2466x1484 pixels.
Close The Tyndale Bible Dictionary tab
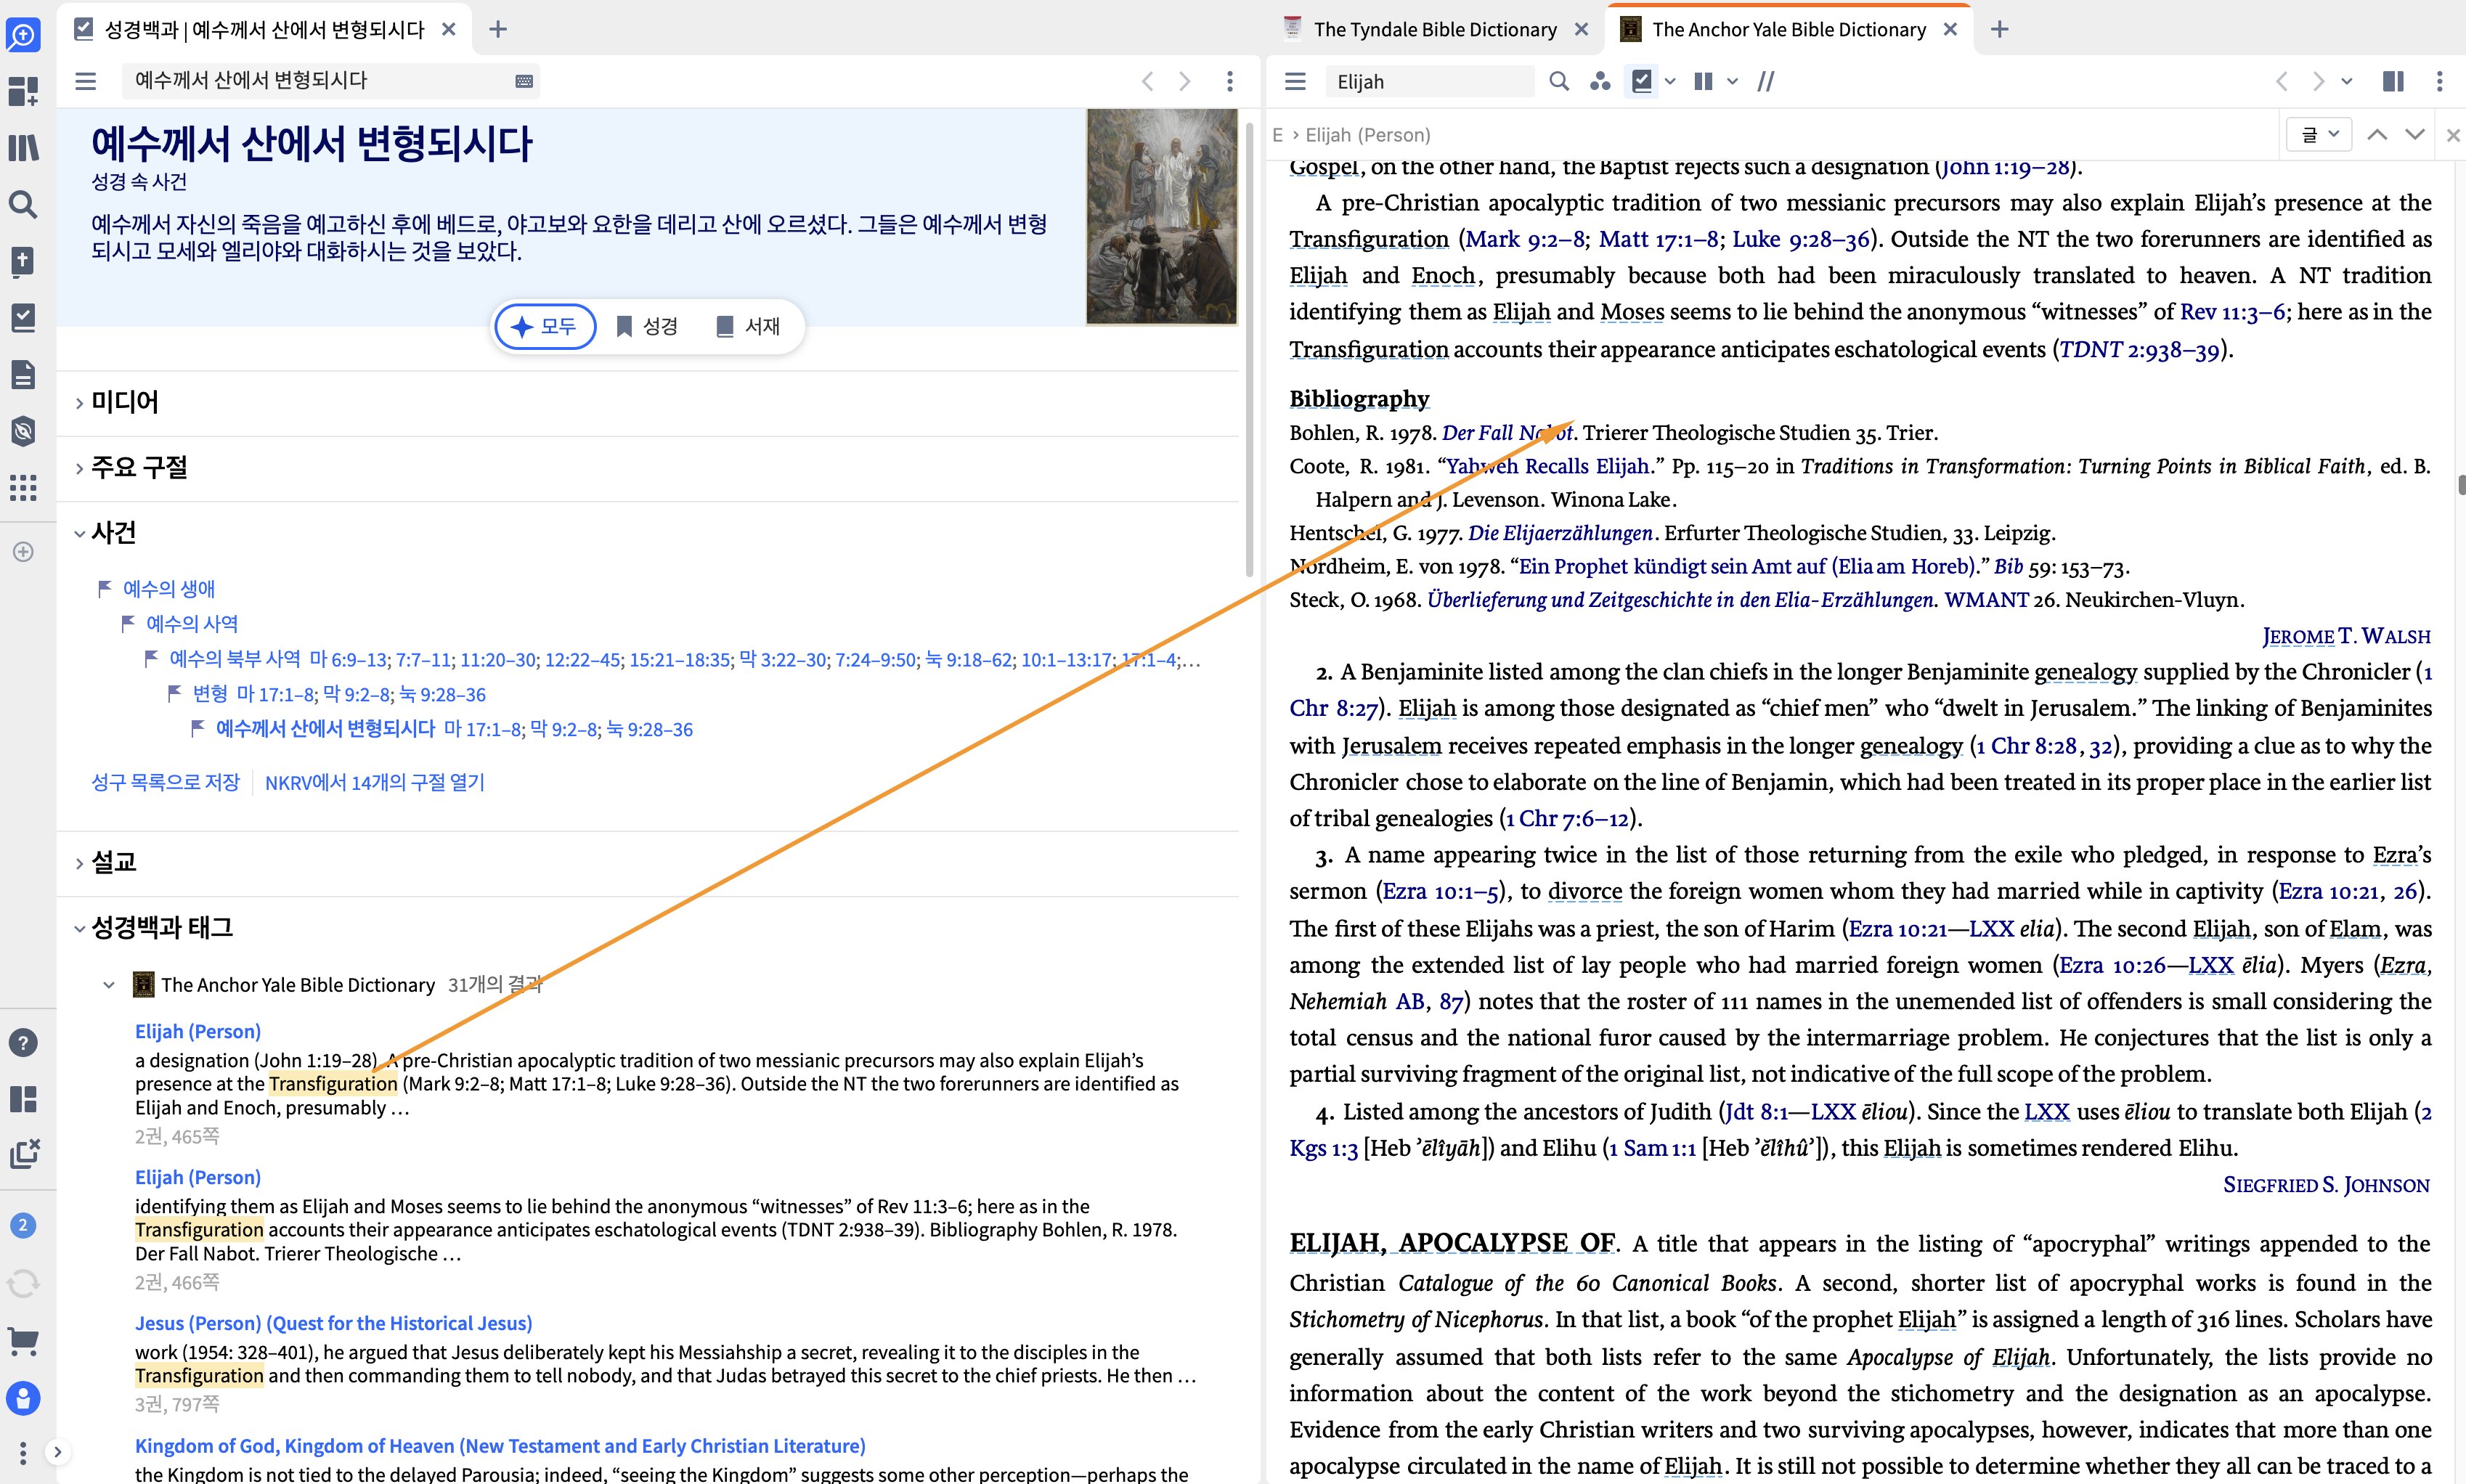tap(1582, 30)
